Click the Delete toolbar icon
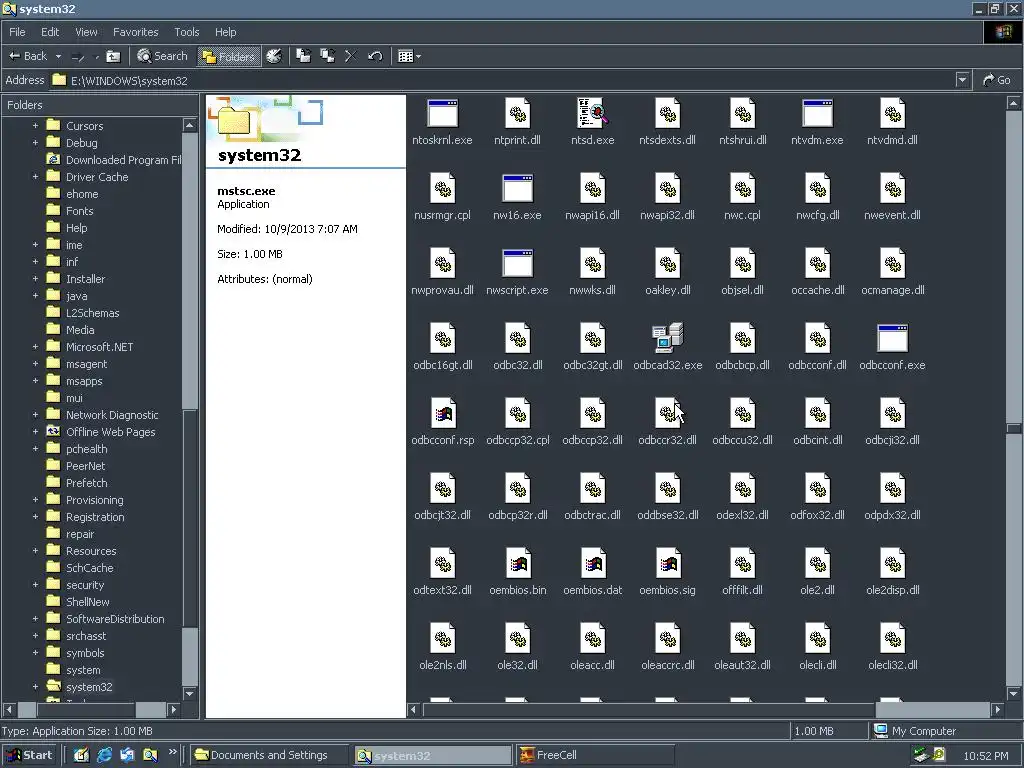This screenshot has height=768, width=1024. (x=351, y=56)
